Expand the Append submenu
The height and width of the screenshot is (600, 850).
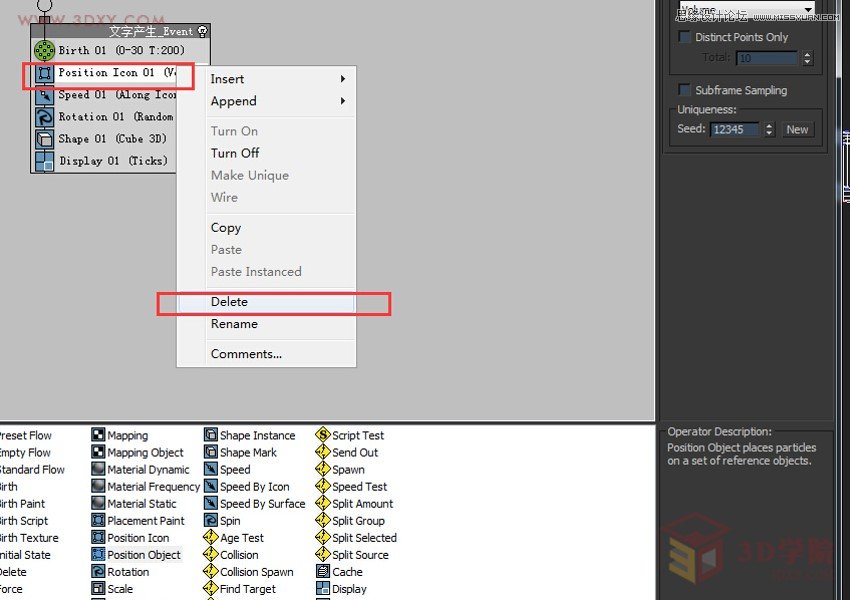click(278, 101)
